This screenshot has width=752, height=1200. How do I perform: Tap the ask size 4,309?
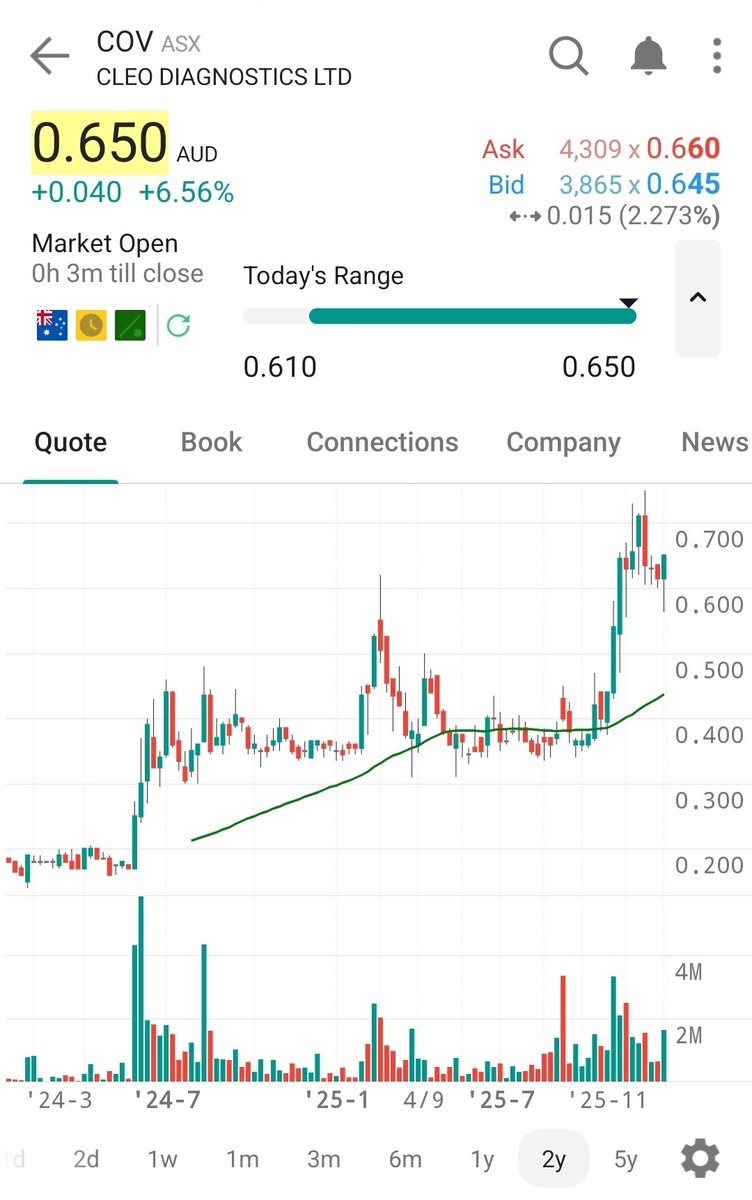click(x=590, y=149)
